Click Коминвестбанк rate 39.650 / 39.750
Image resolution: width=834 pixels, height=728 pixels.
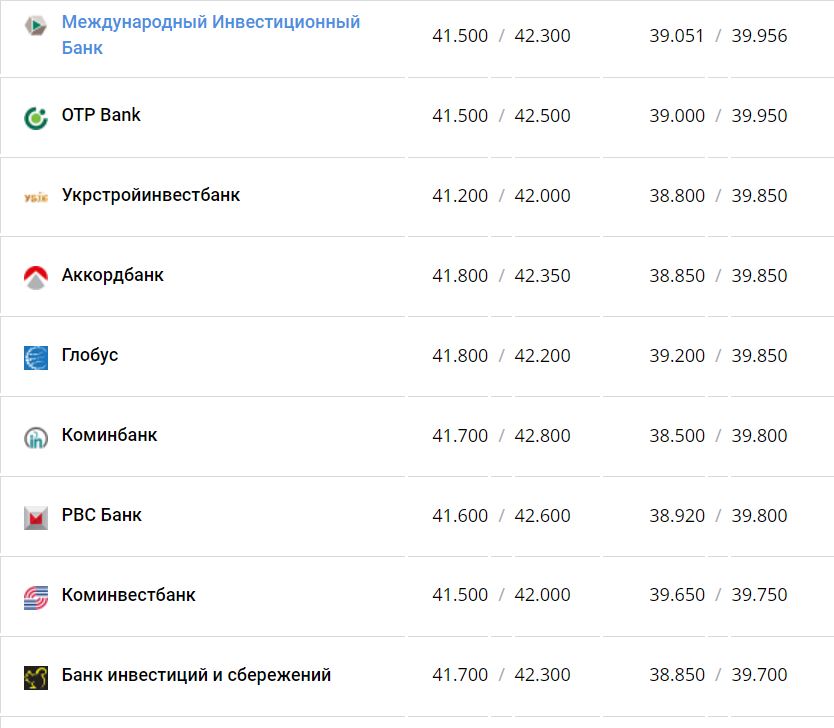coord(718,595)
